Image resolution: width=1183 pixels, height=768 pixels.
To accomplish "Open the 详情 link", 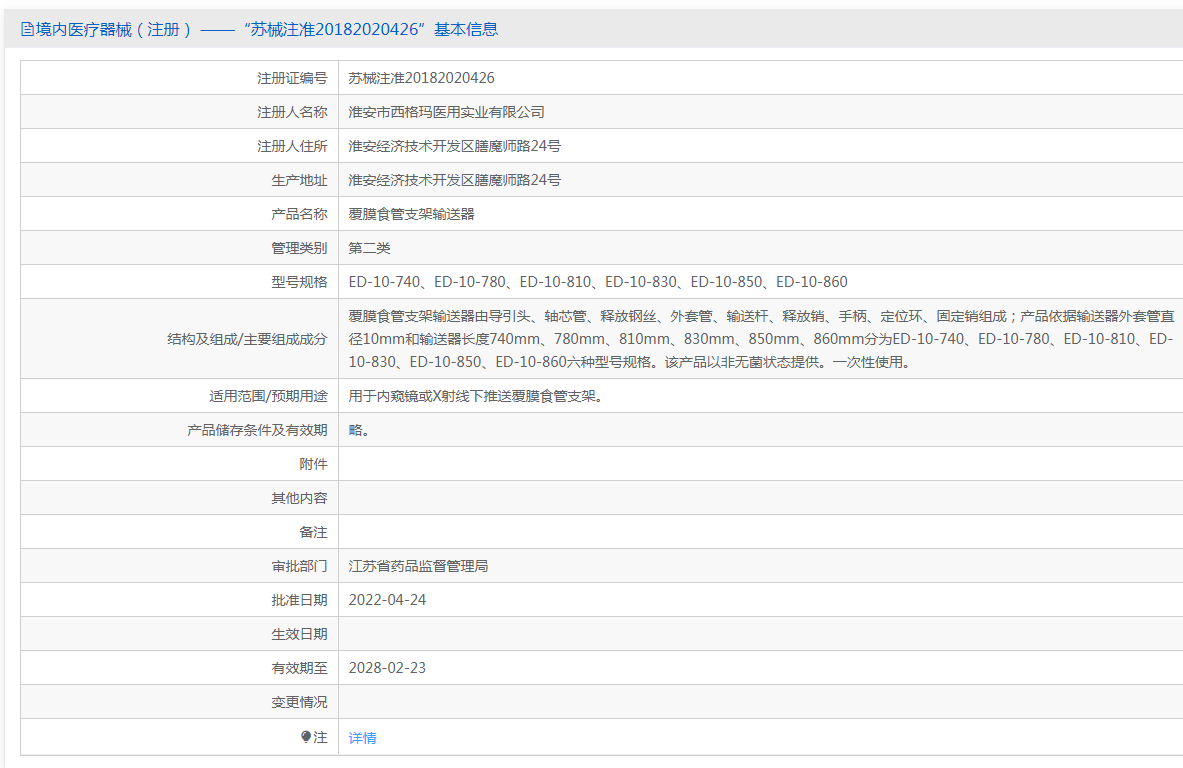I will pyautogui.click(x=362, y=738).
